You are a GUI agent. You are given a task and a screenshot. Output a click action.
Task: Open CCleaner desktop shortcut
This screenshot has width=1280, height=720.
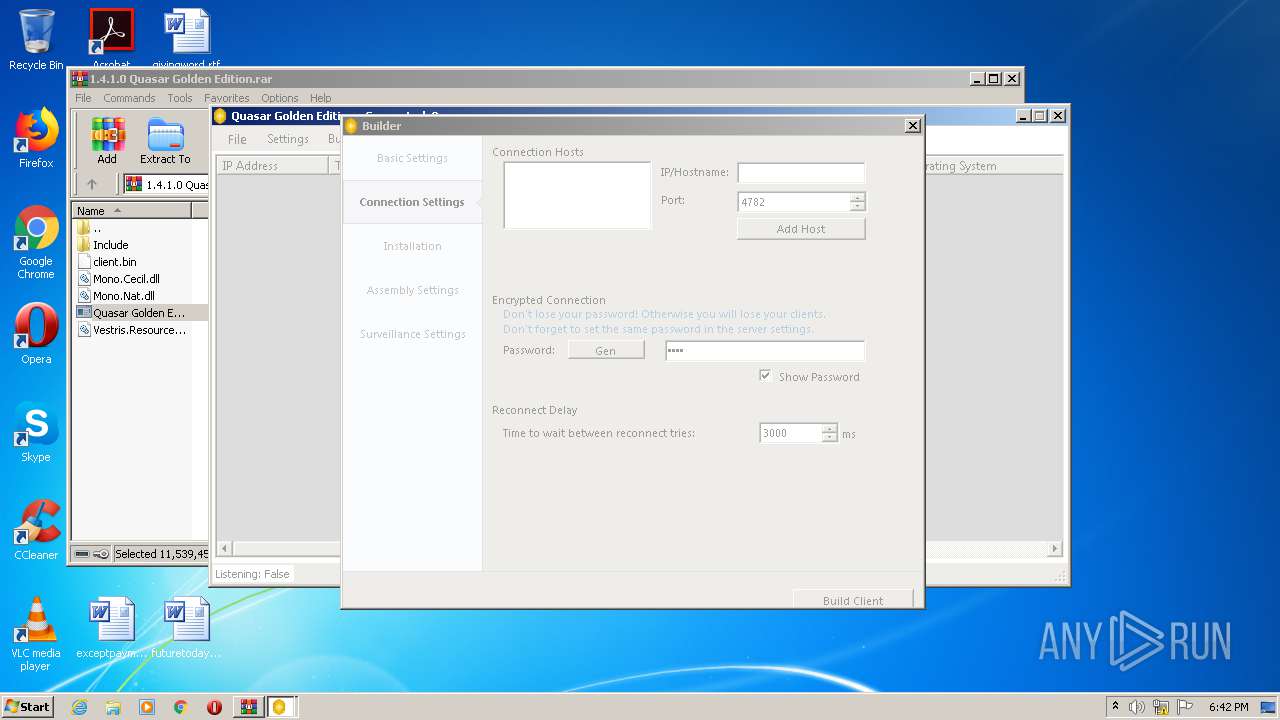pos(36,530)
